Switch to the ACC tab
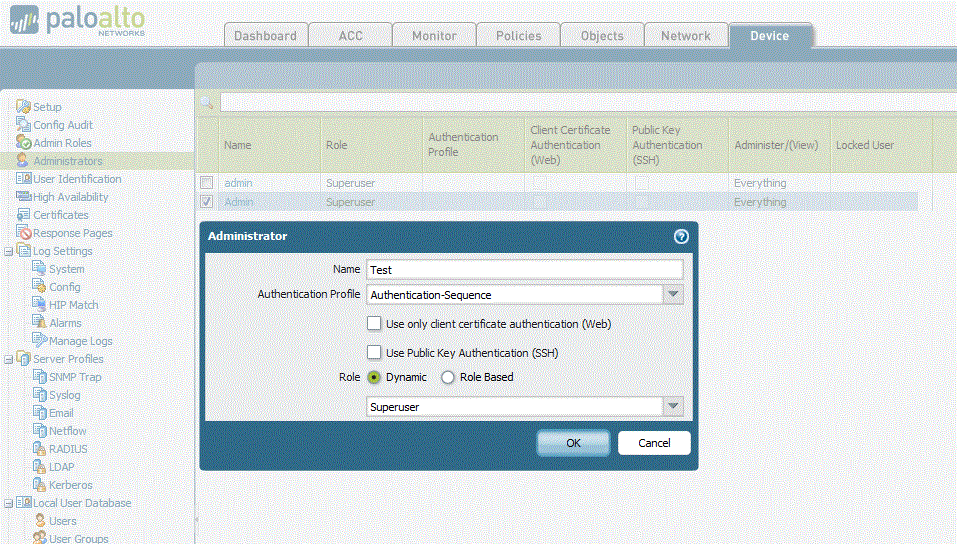This screenshot has height=544, width=957. 350,35
